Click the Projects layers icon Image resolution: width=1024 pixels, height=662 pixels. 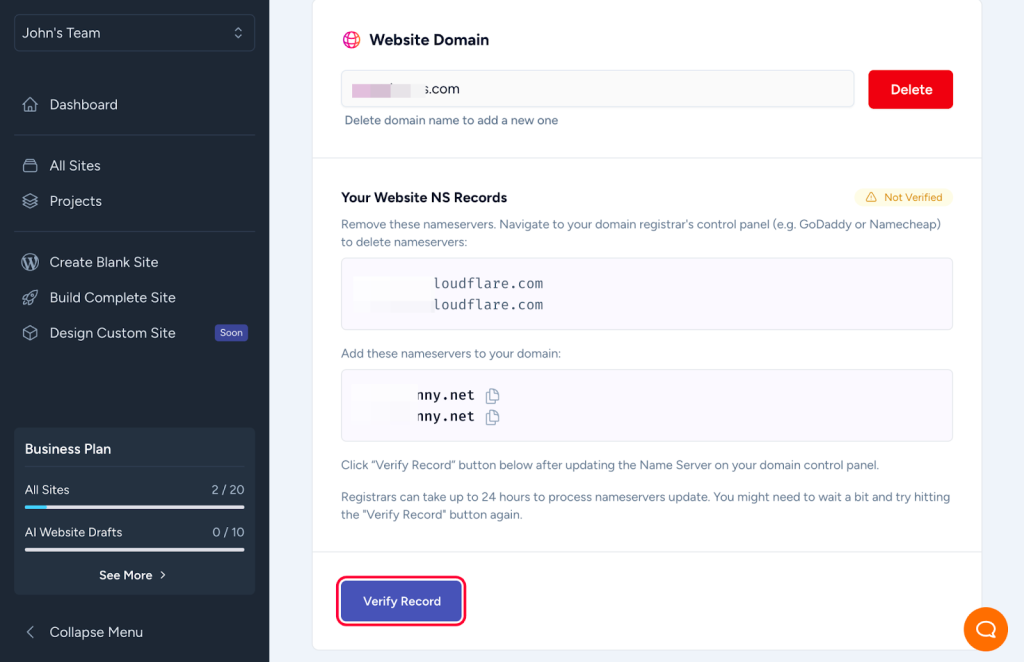30,201
